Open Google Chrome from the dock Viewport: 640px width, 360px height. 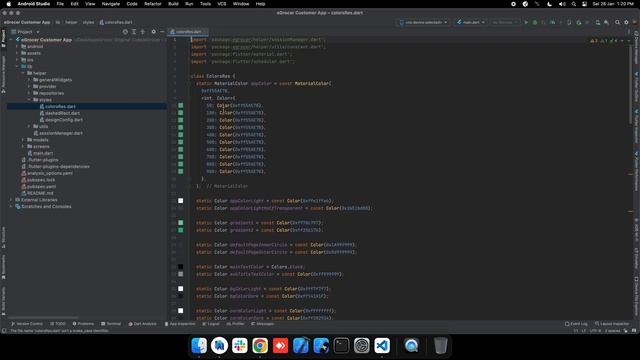coord(260,346)
